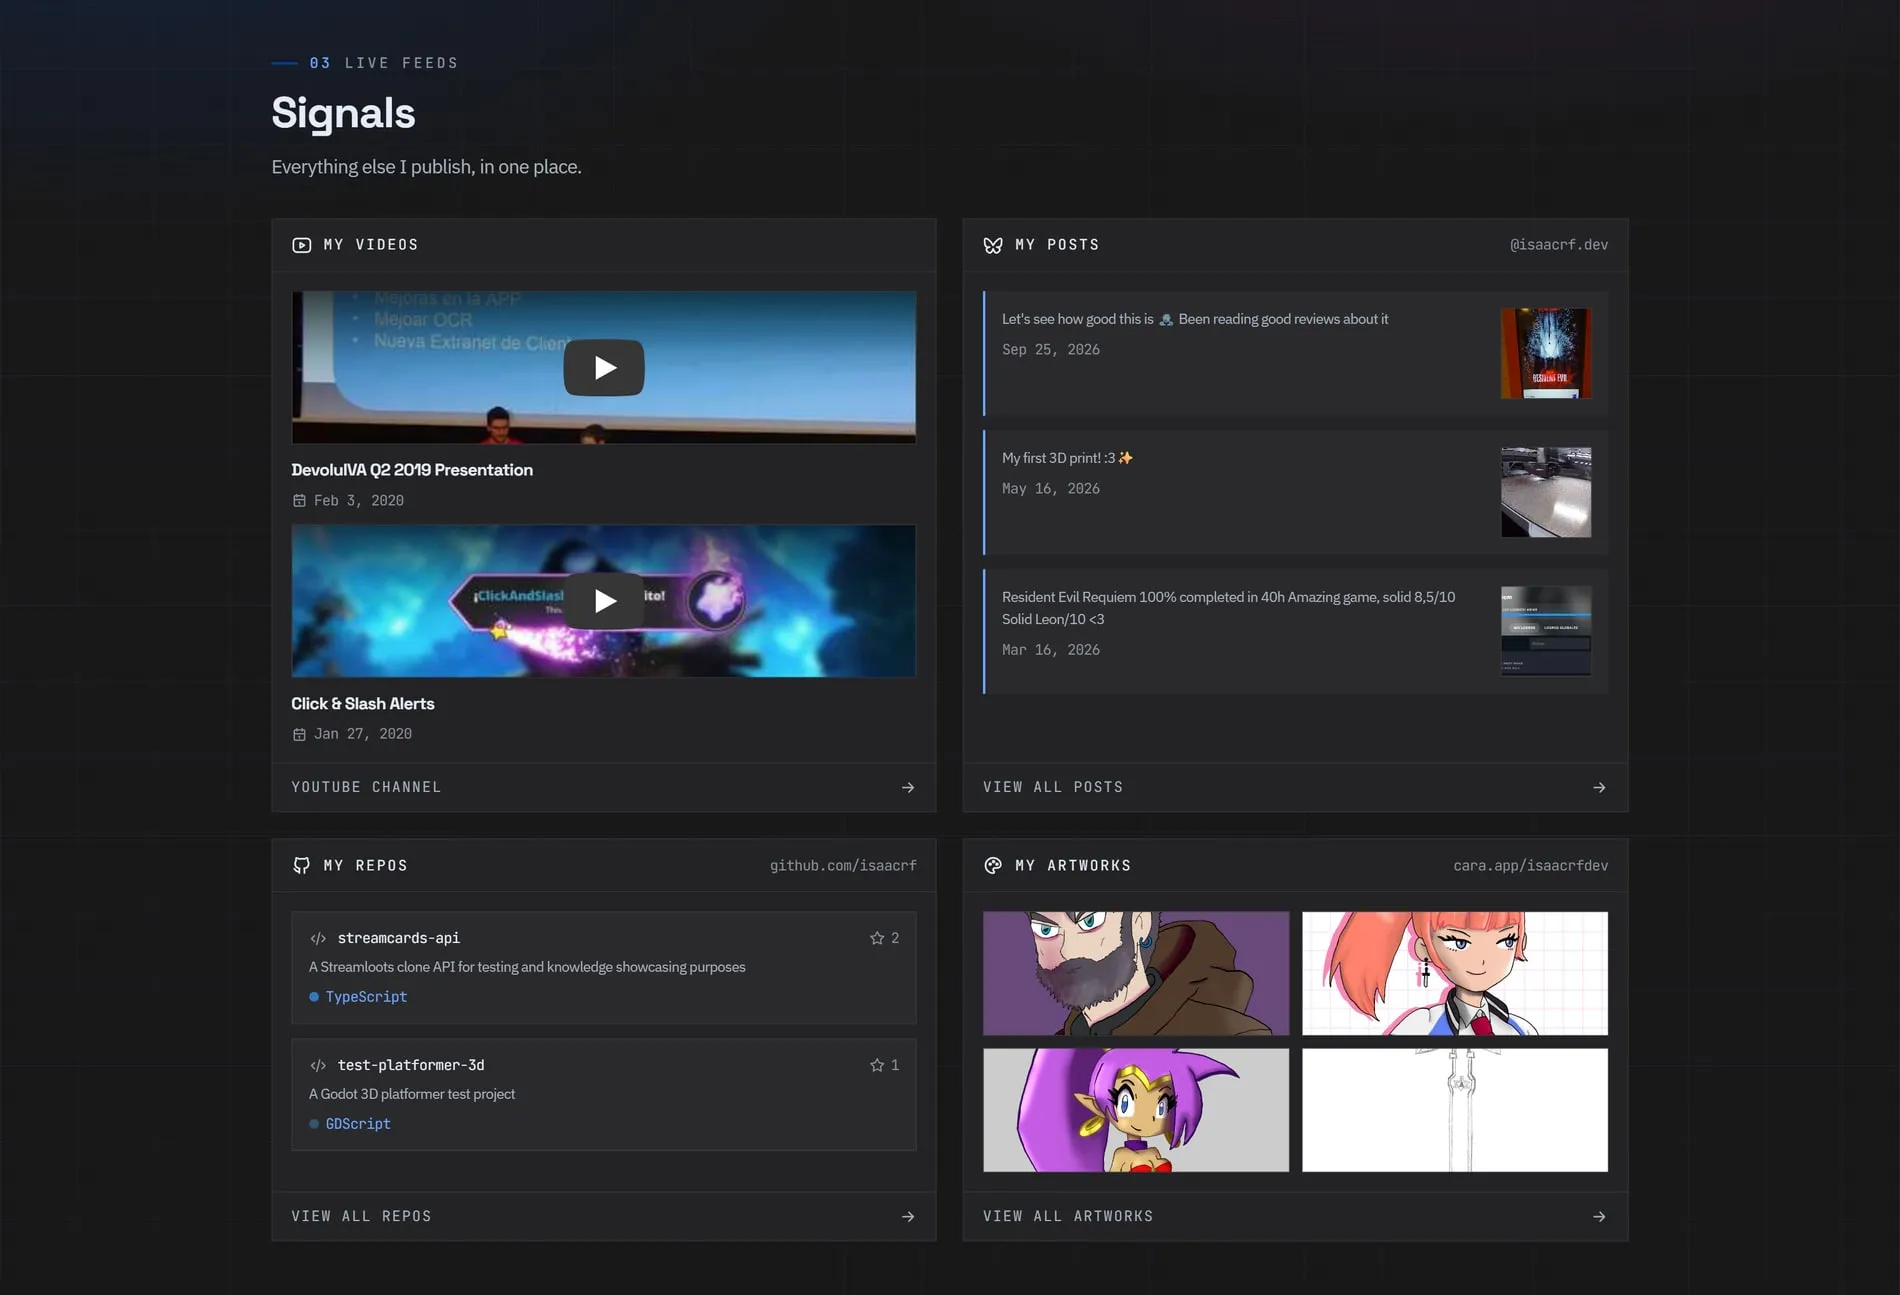Click the star icon on test-platformer-3d
This screenshot has width=1900, height=1295.
point(877,1065)
